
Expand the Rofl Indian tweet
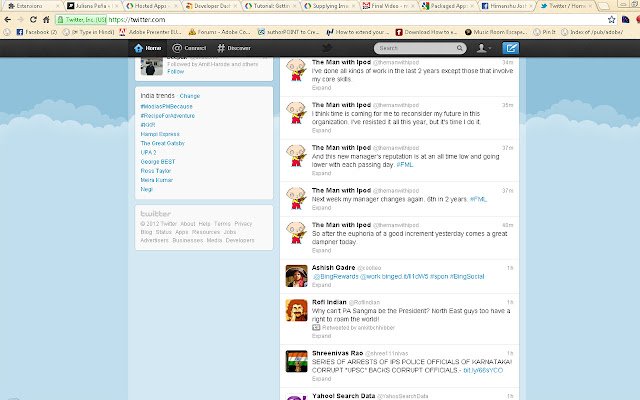pos(321,336)
